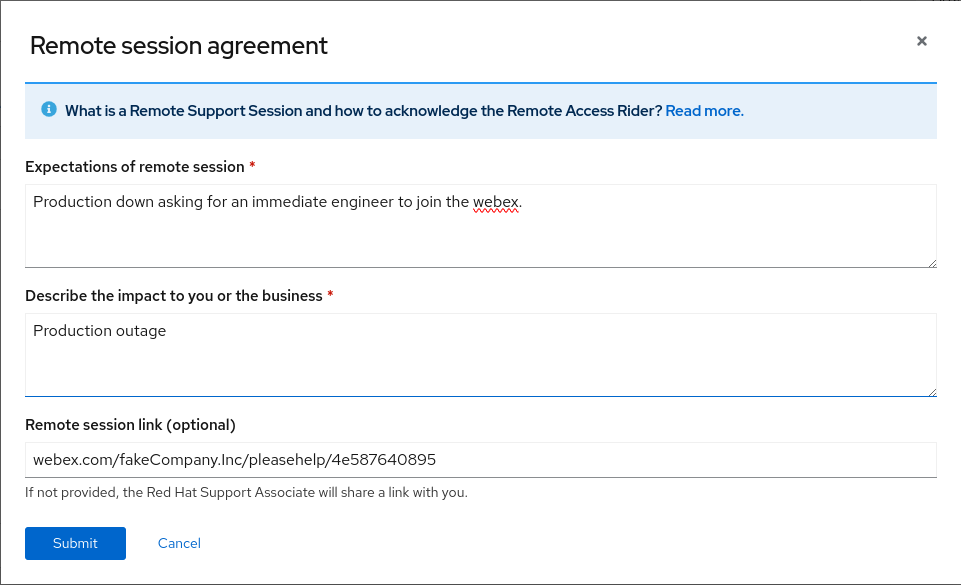This screenshot has height=585, width=961.
Task: Click the Red Hat Support Associate helper text
Action: (x=246, y=492)
